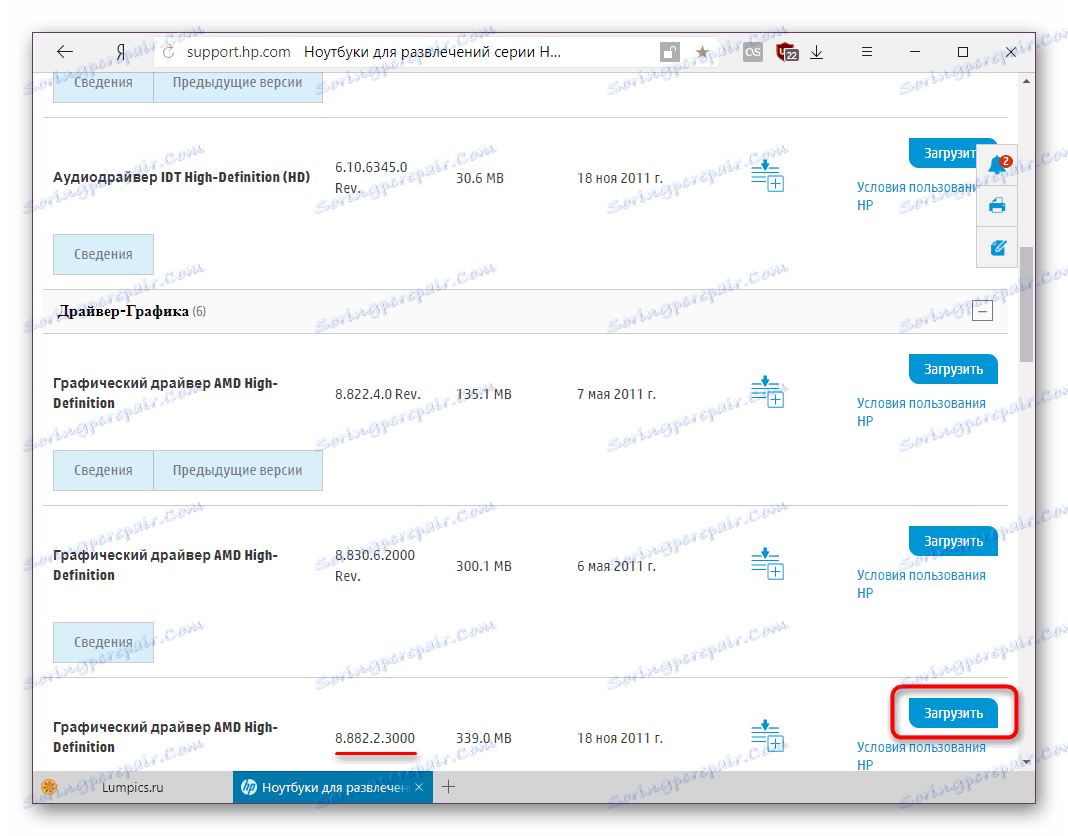Screen dimensions: 1068x836
Task: Select version text 8.882.2.3000
Action: (x=375, y=738)
